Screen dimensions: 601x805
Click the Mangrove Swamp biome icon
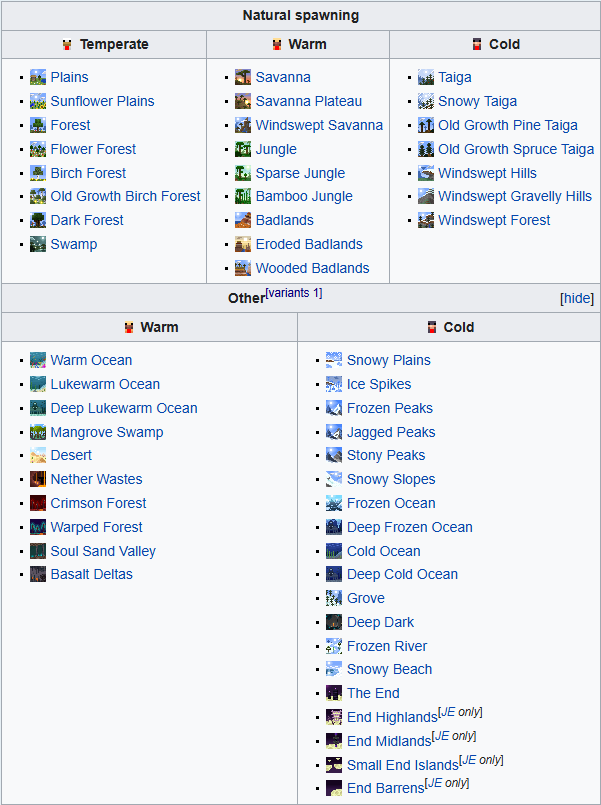[38, 432]
